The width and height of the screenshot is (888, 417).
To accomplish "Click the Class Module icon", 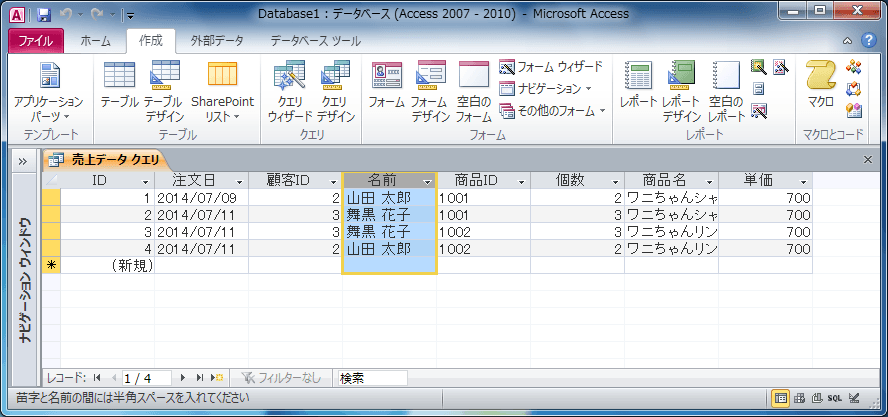I will 853,88.
